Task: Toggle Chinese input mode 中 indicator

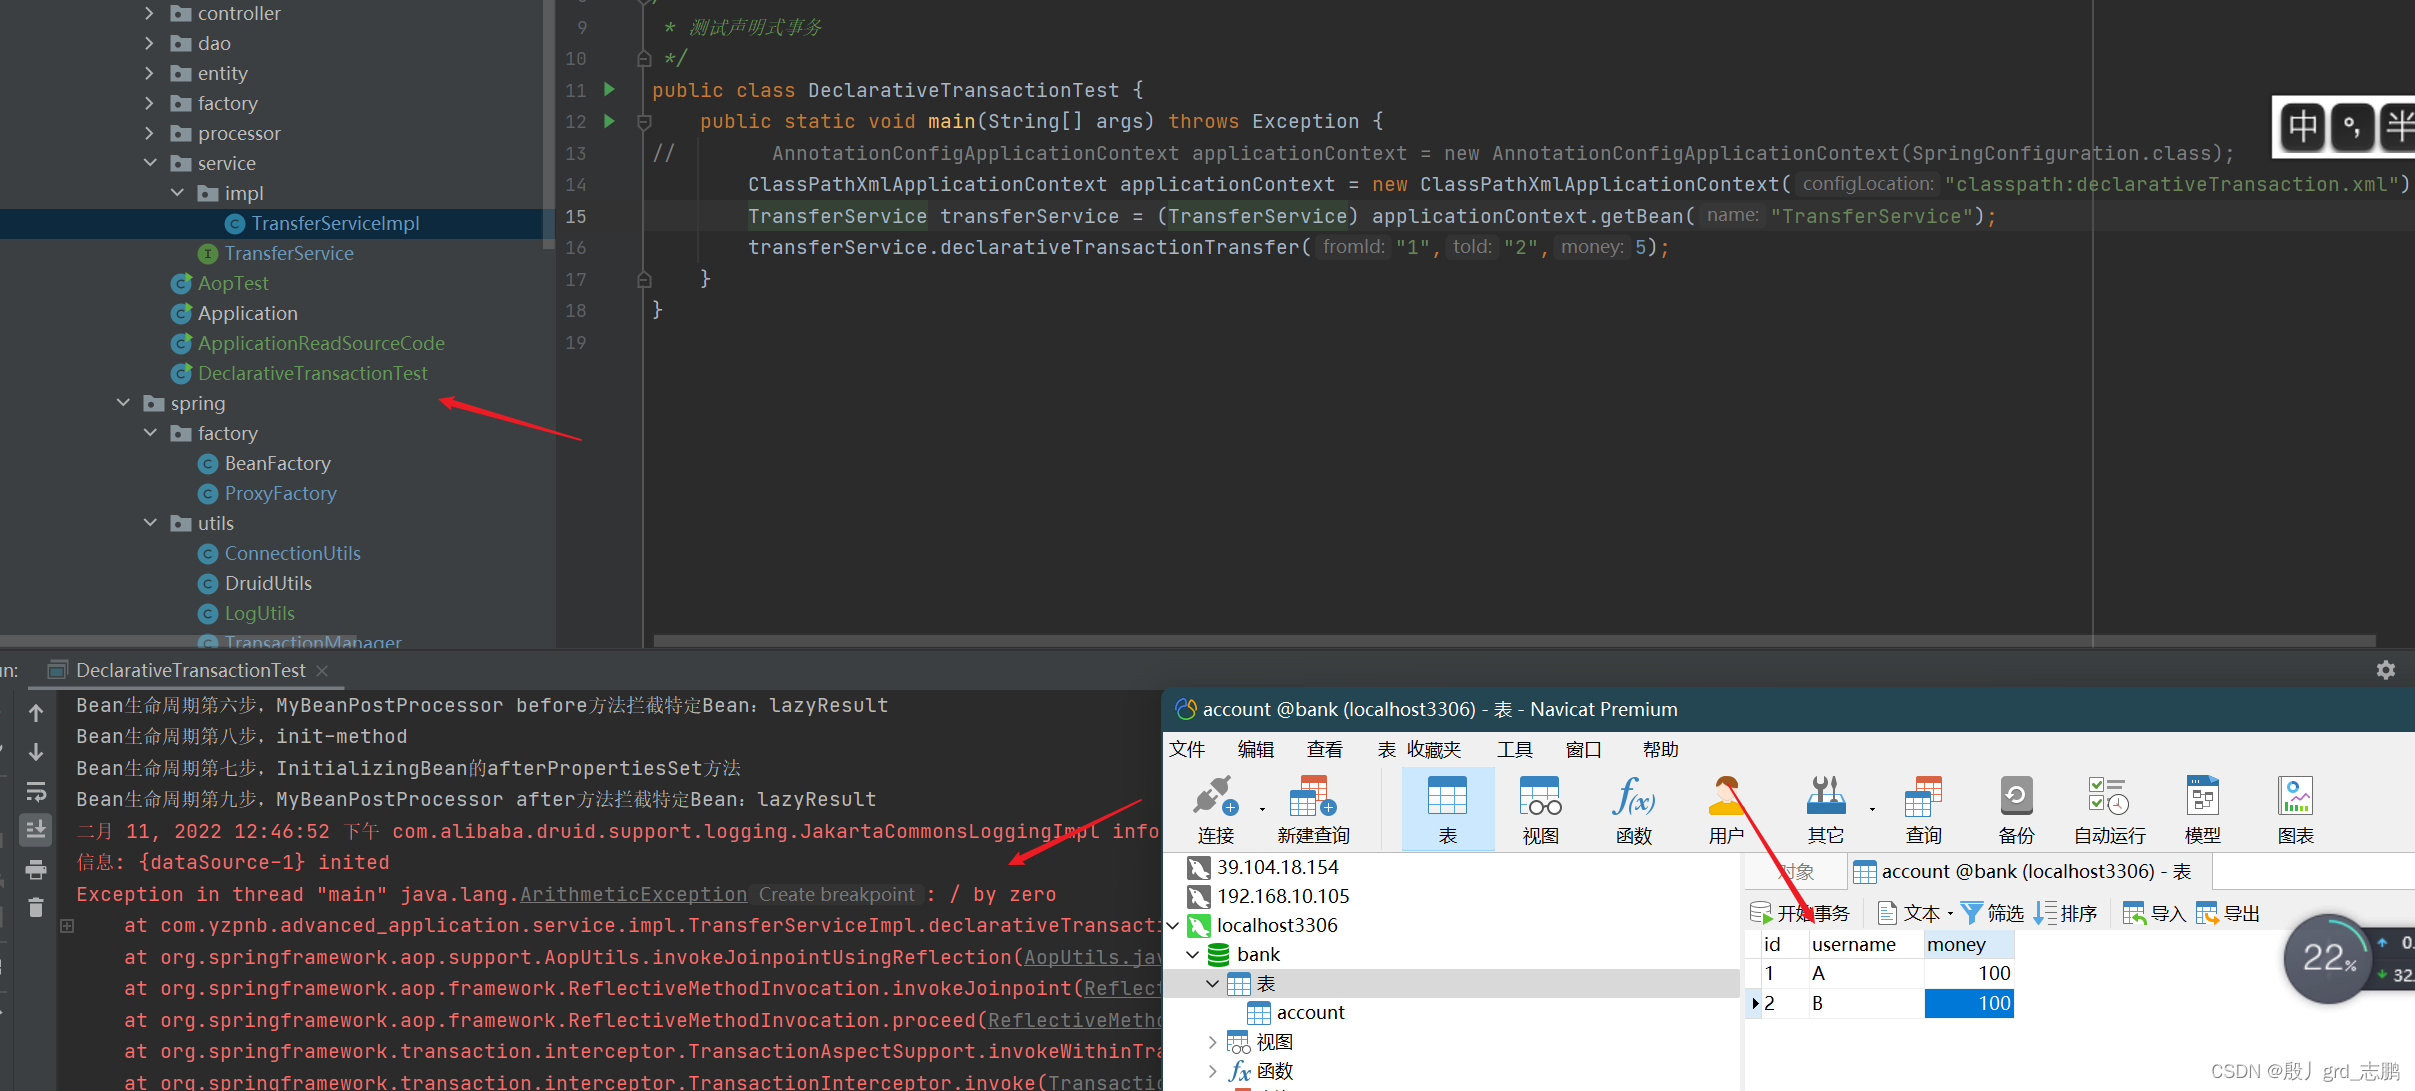Action: coord(2303,127)
